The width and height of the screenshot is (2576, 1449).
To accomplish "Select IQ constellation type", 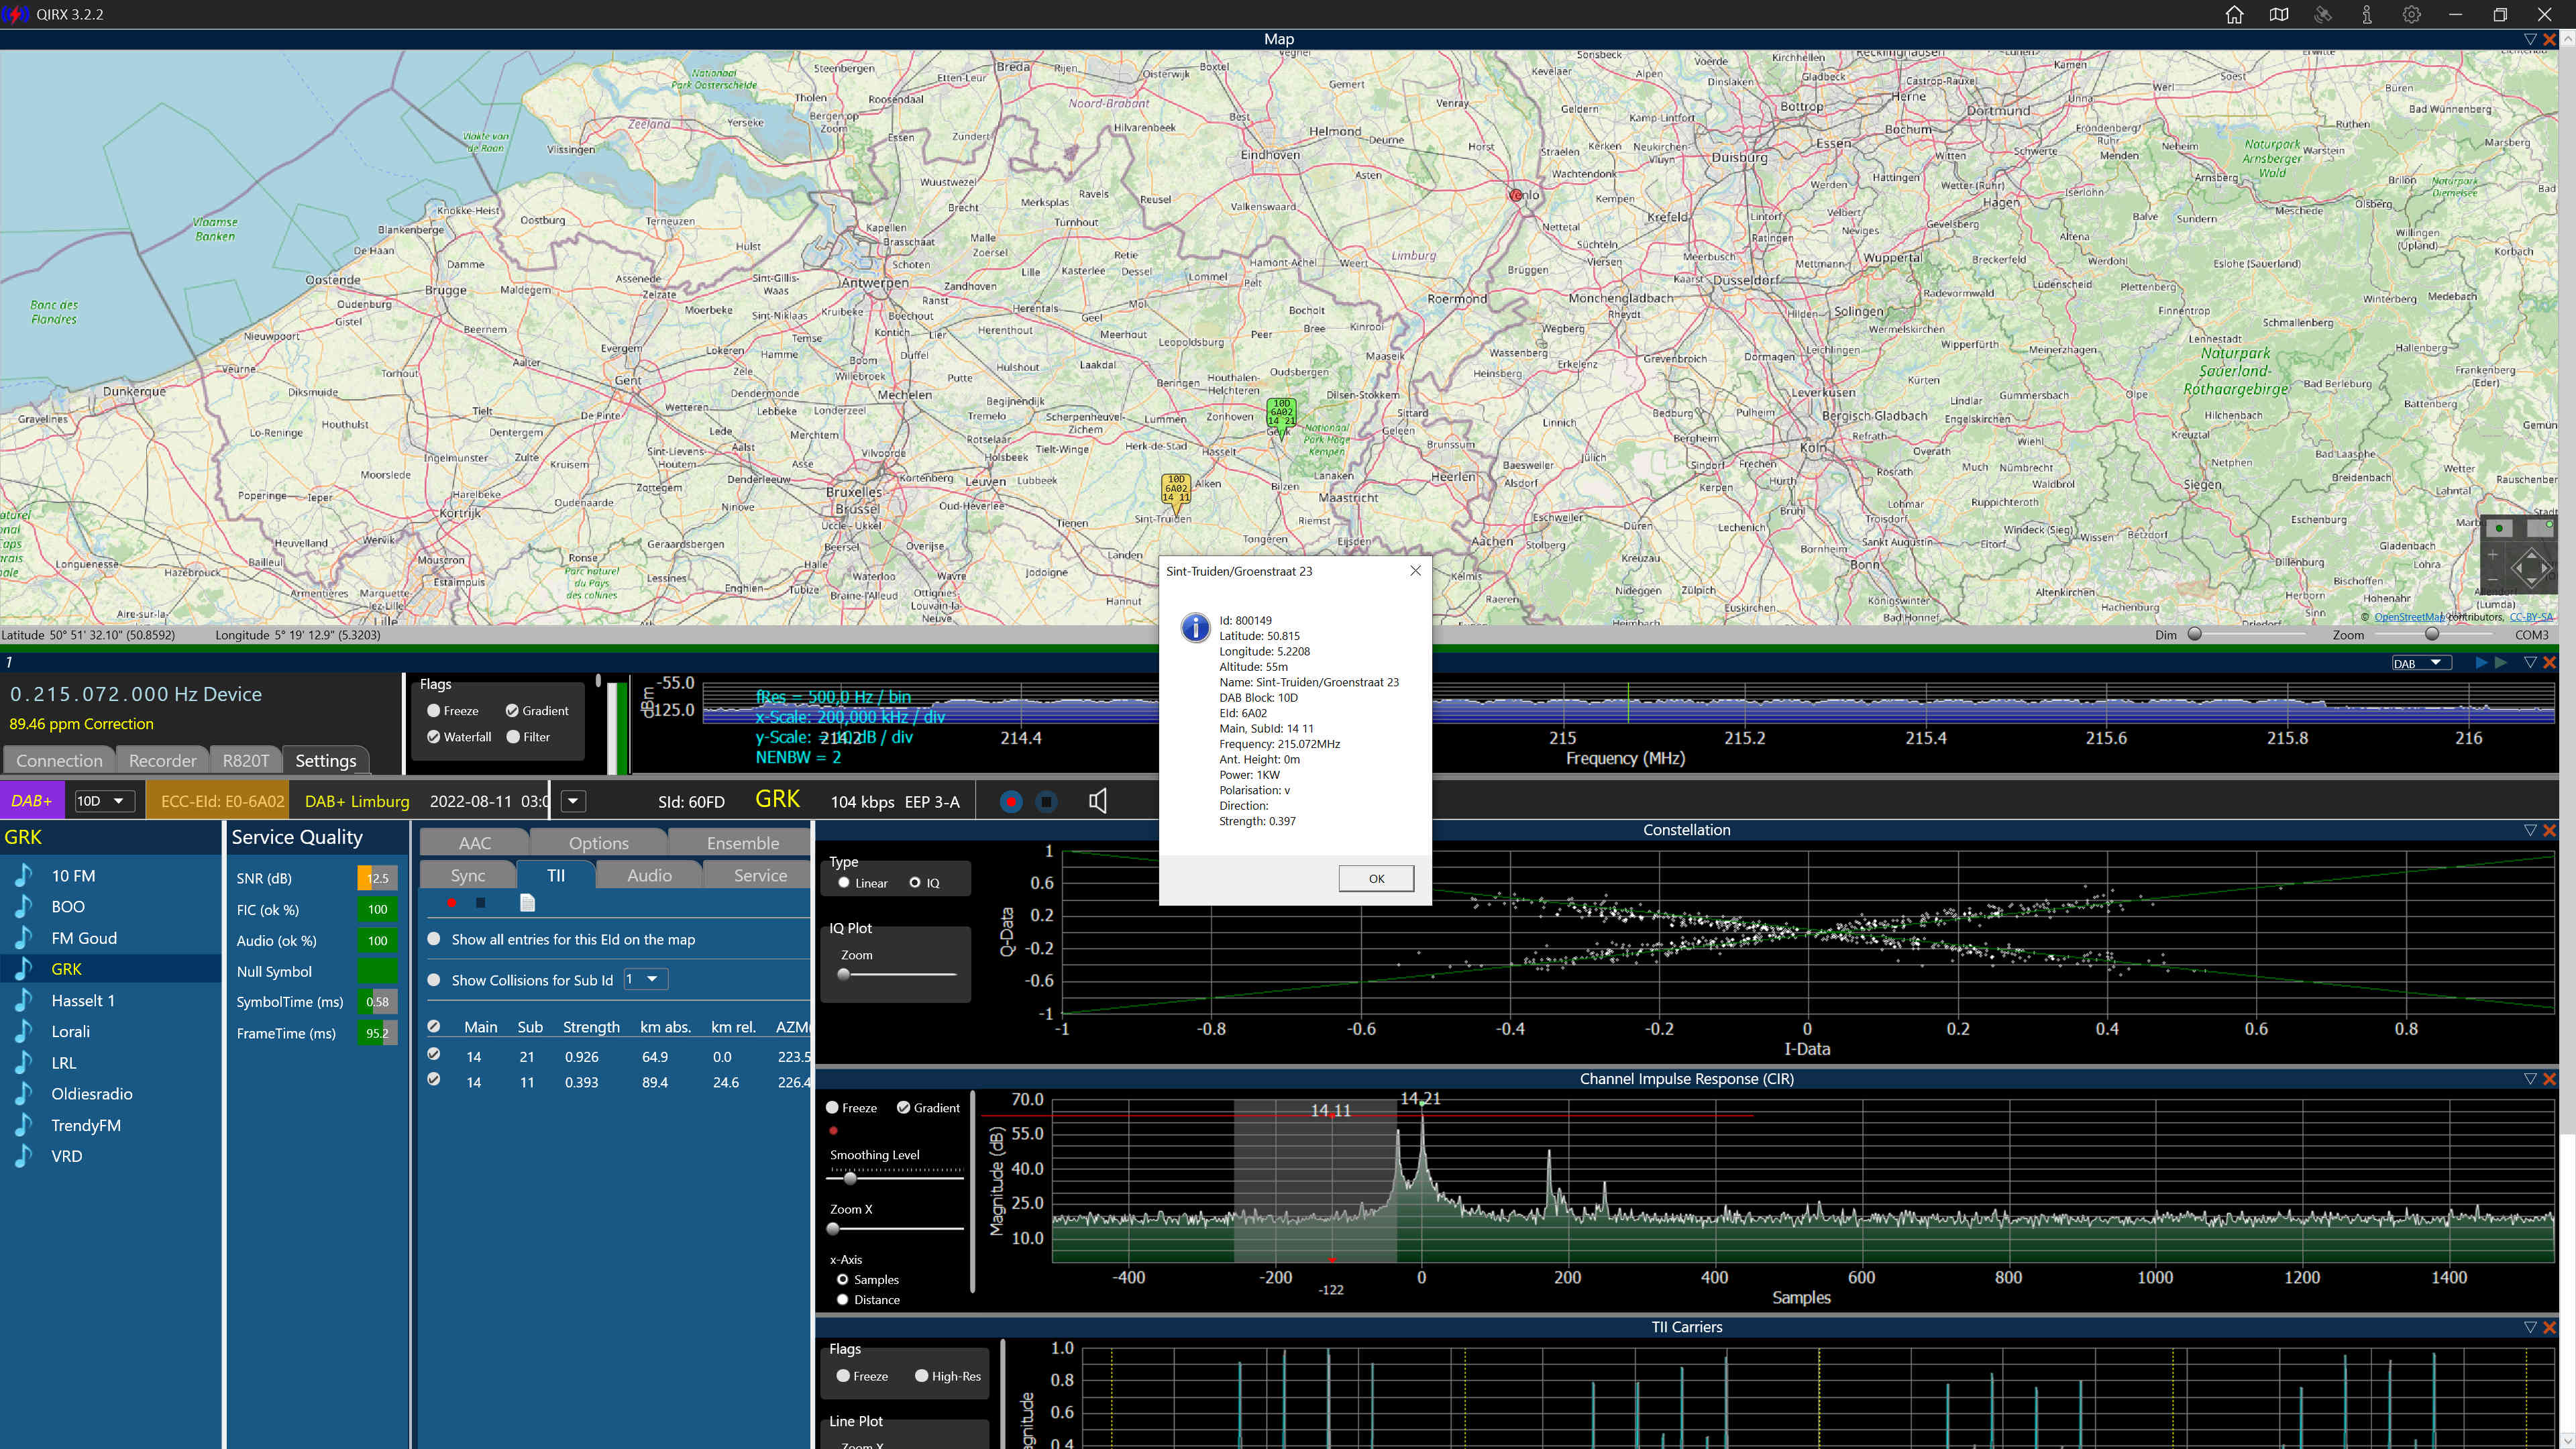I will (x=924, y=883).
